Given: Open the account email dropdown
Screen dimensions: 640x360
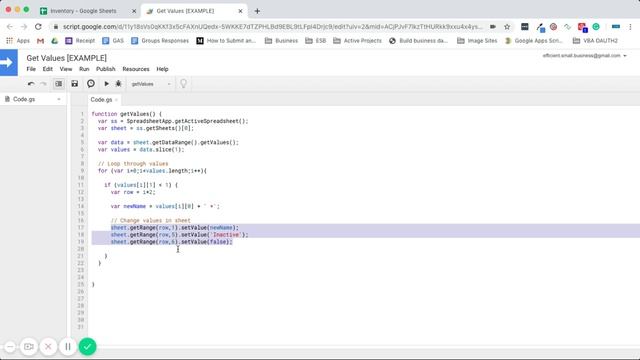Looking at the screenshot, I should (584, 56).
